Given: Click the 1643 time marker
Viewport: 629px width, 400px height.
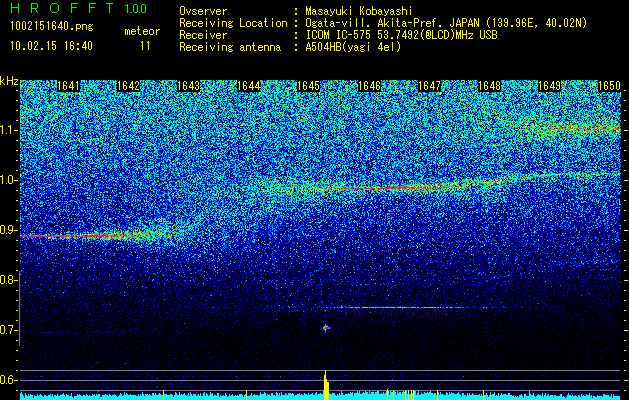Looking at the screenshot, I should point(189,86).
